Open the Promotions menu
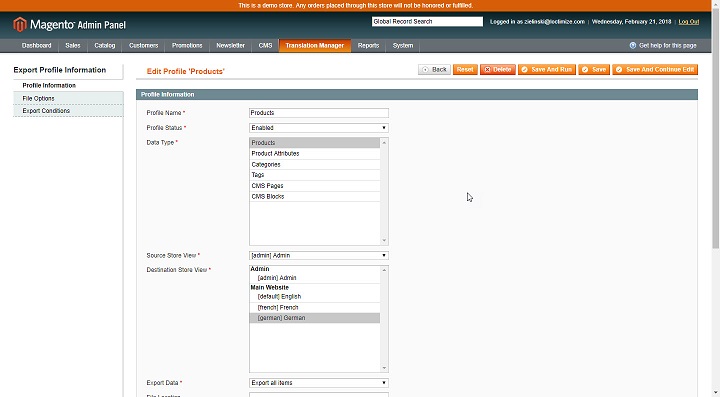720x397 pixels. [x=187, y=45]
